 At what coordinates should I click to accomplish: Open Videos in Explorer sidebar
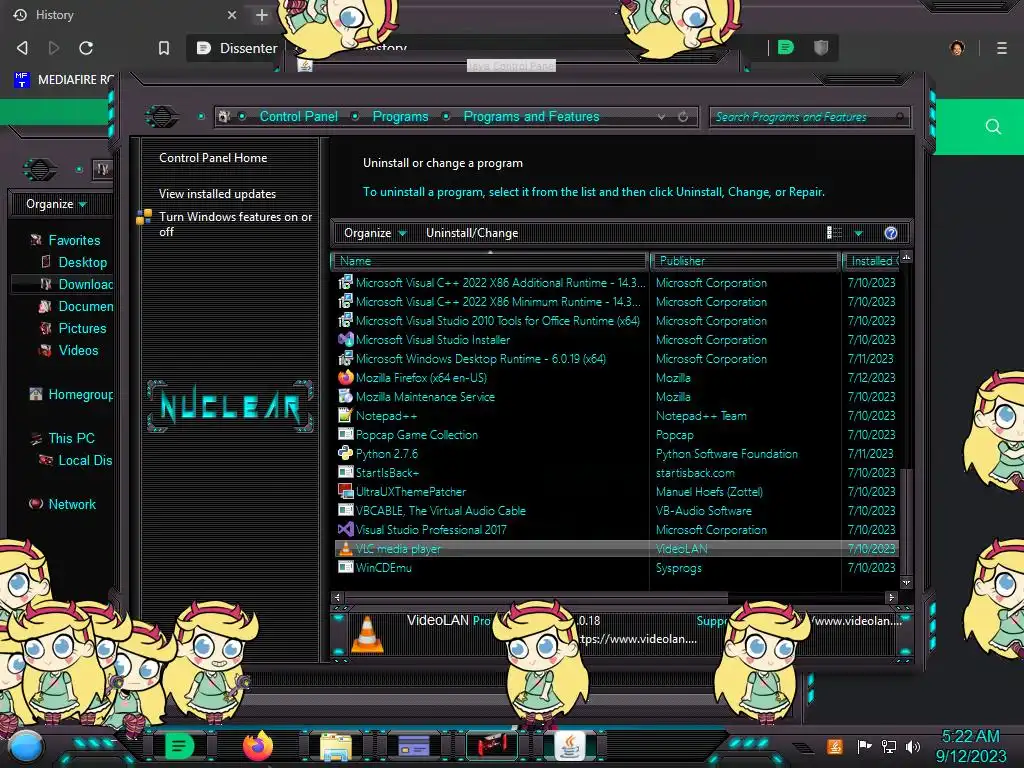(x=78, y=350)
